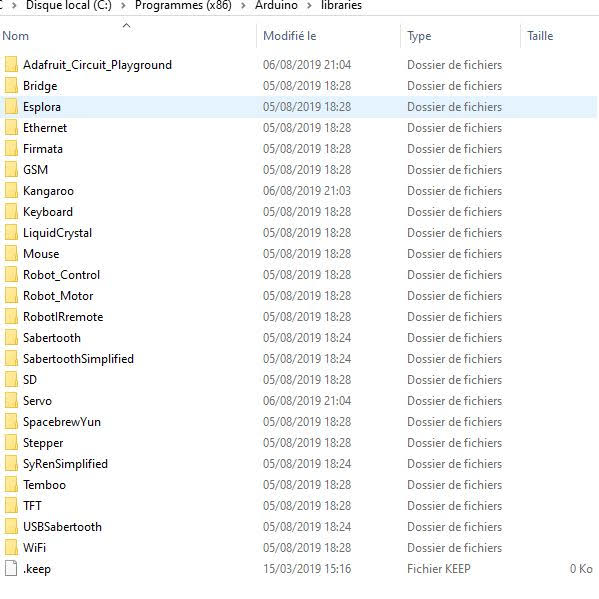The width and height of the screenshot is (599, 599).
Task: Sort by the Modifié le column
Action: coord(328,36)
